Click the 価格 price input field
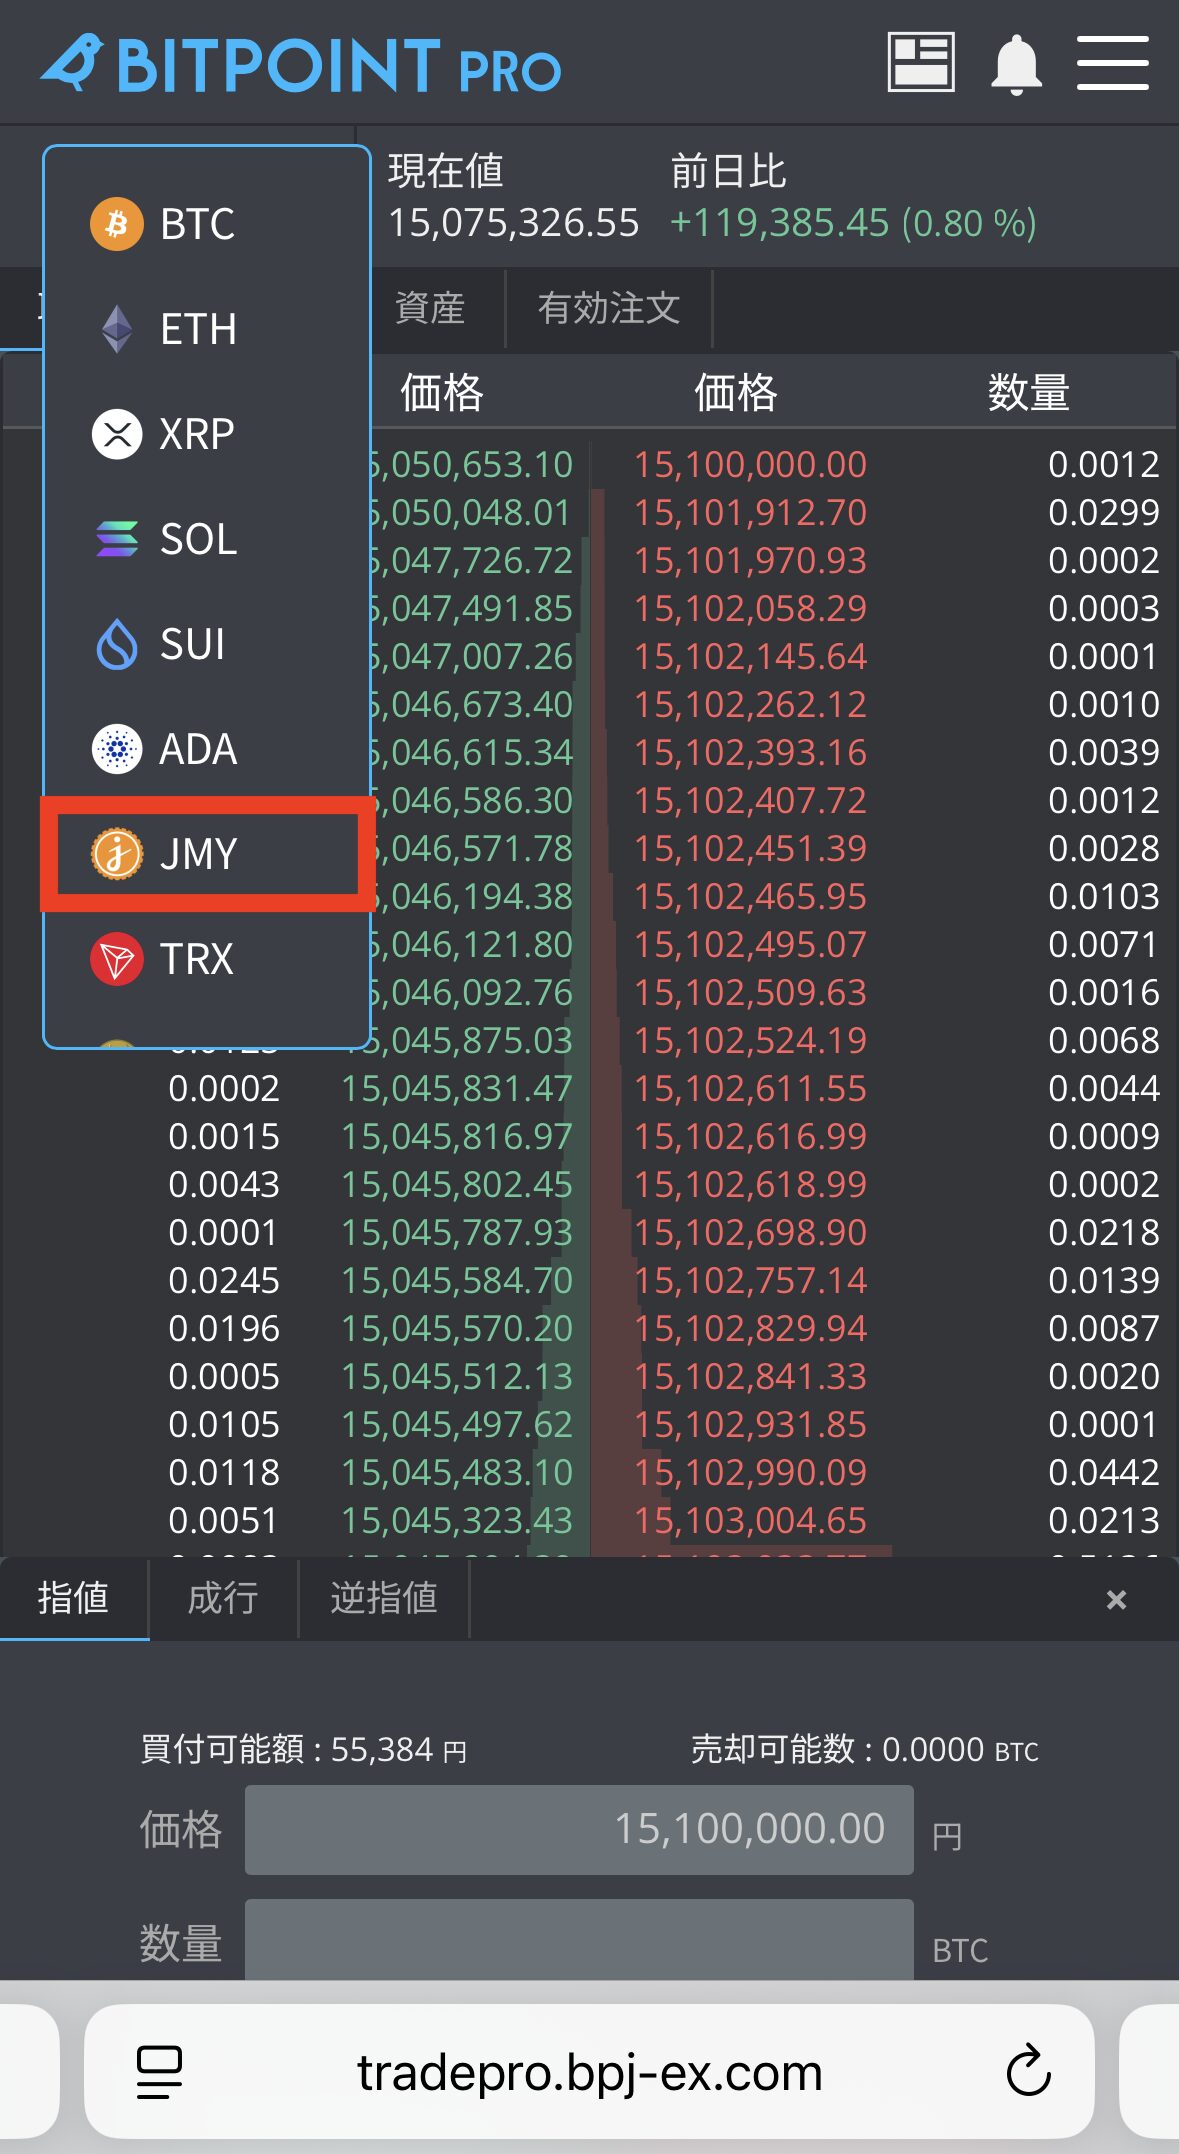The height and width of the screenshot is (2154, 1179). pyautogui.click(x=579, y=1829)
